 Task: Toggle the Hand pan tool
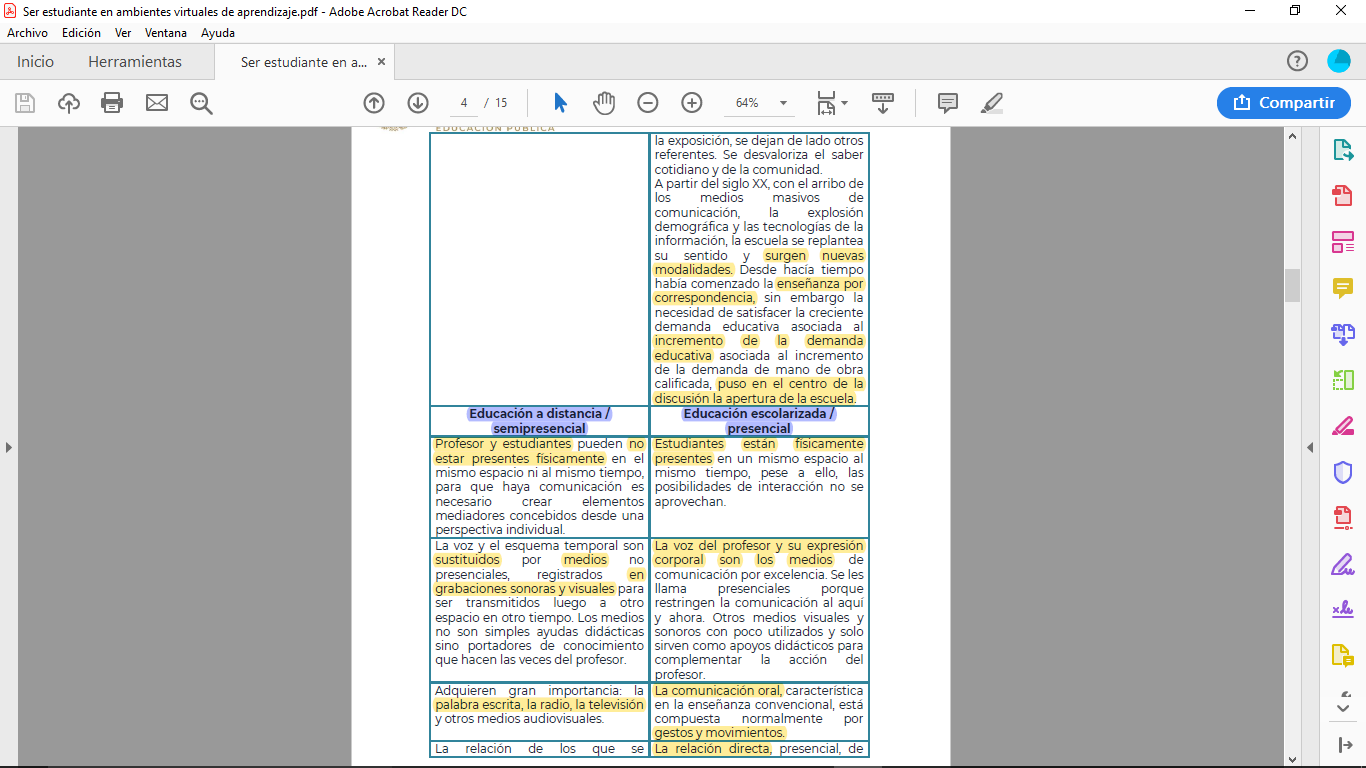click(x=604, y=103)
